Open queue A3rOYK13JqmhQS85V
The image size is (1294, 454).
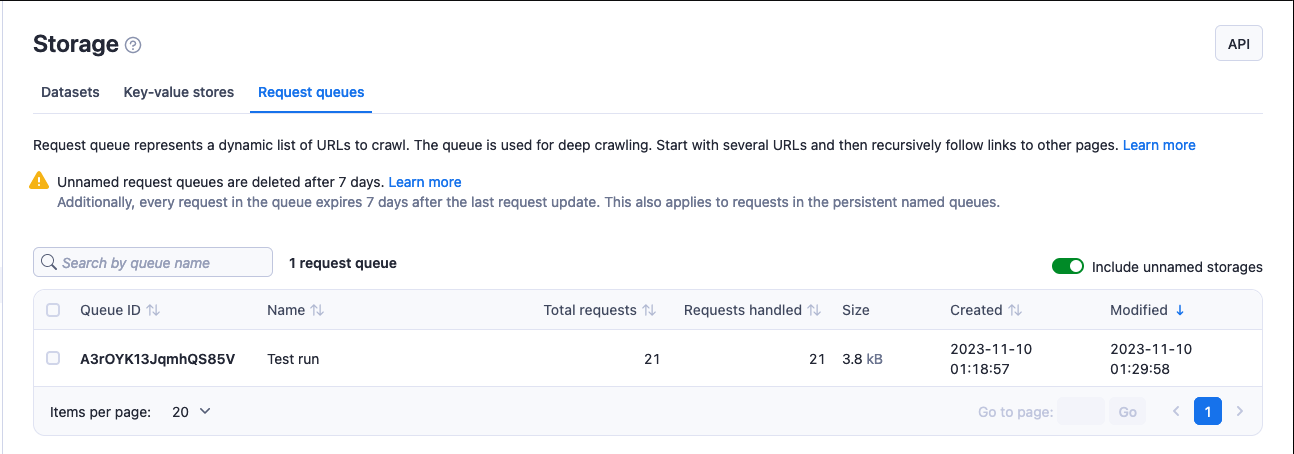pos(157,358)
